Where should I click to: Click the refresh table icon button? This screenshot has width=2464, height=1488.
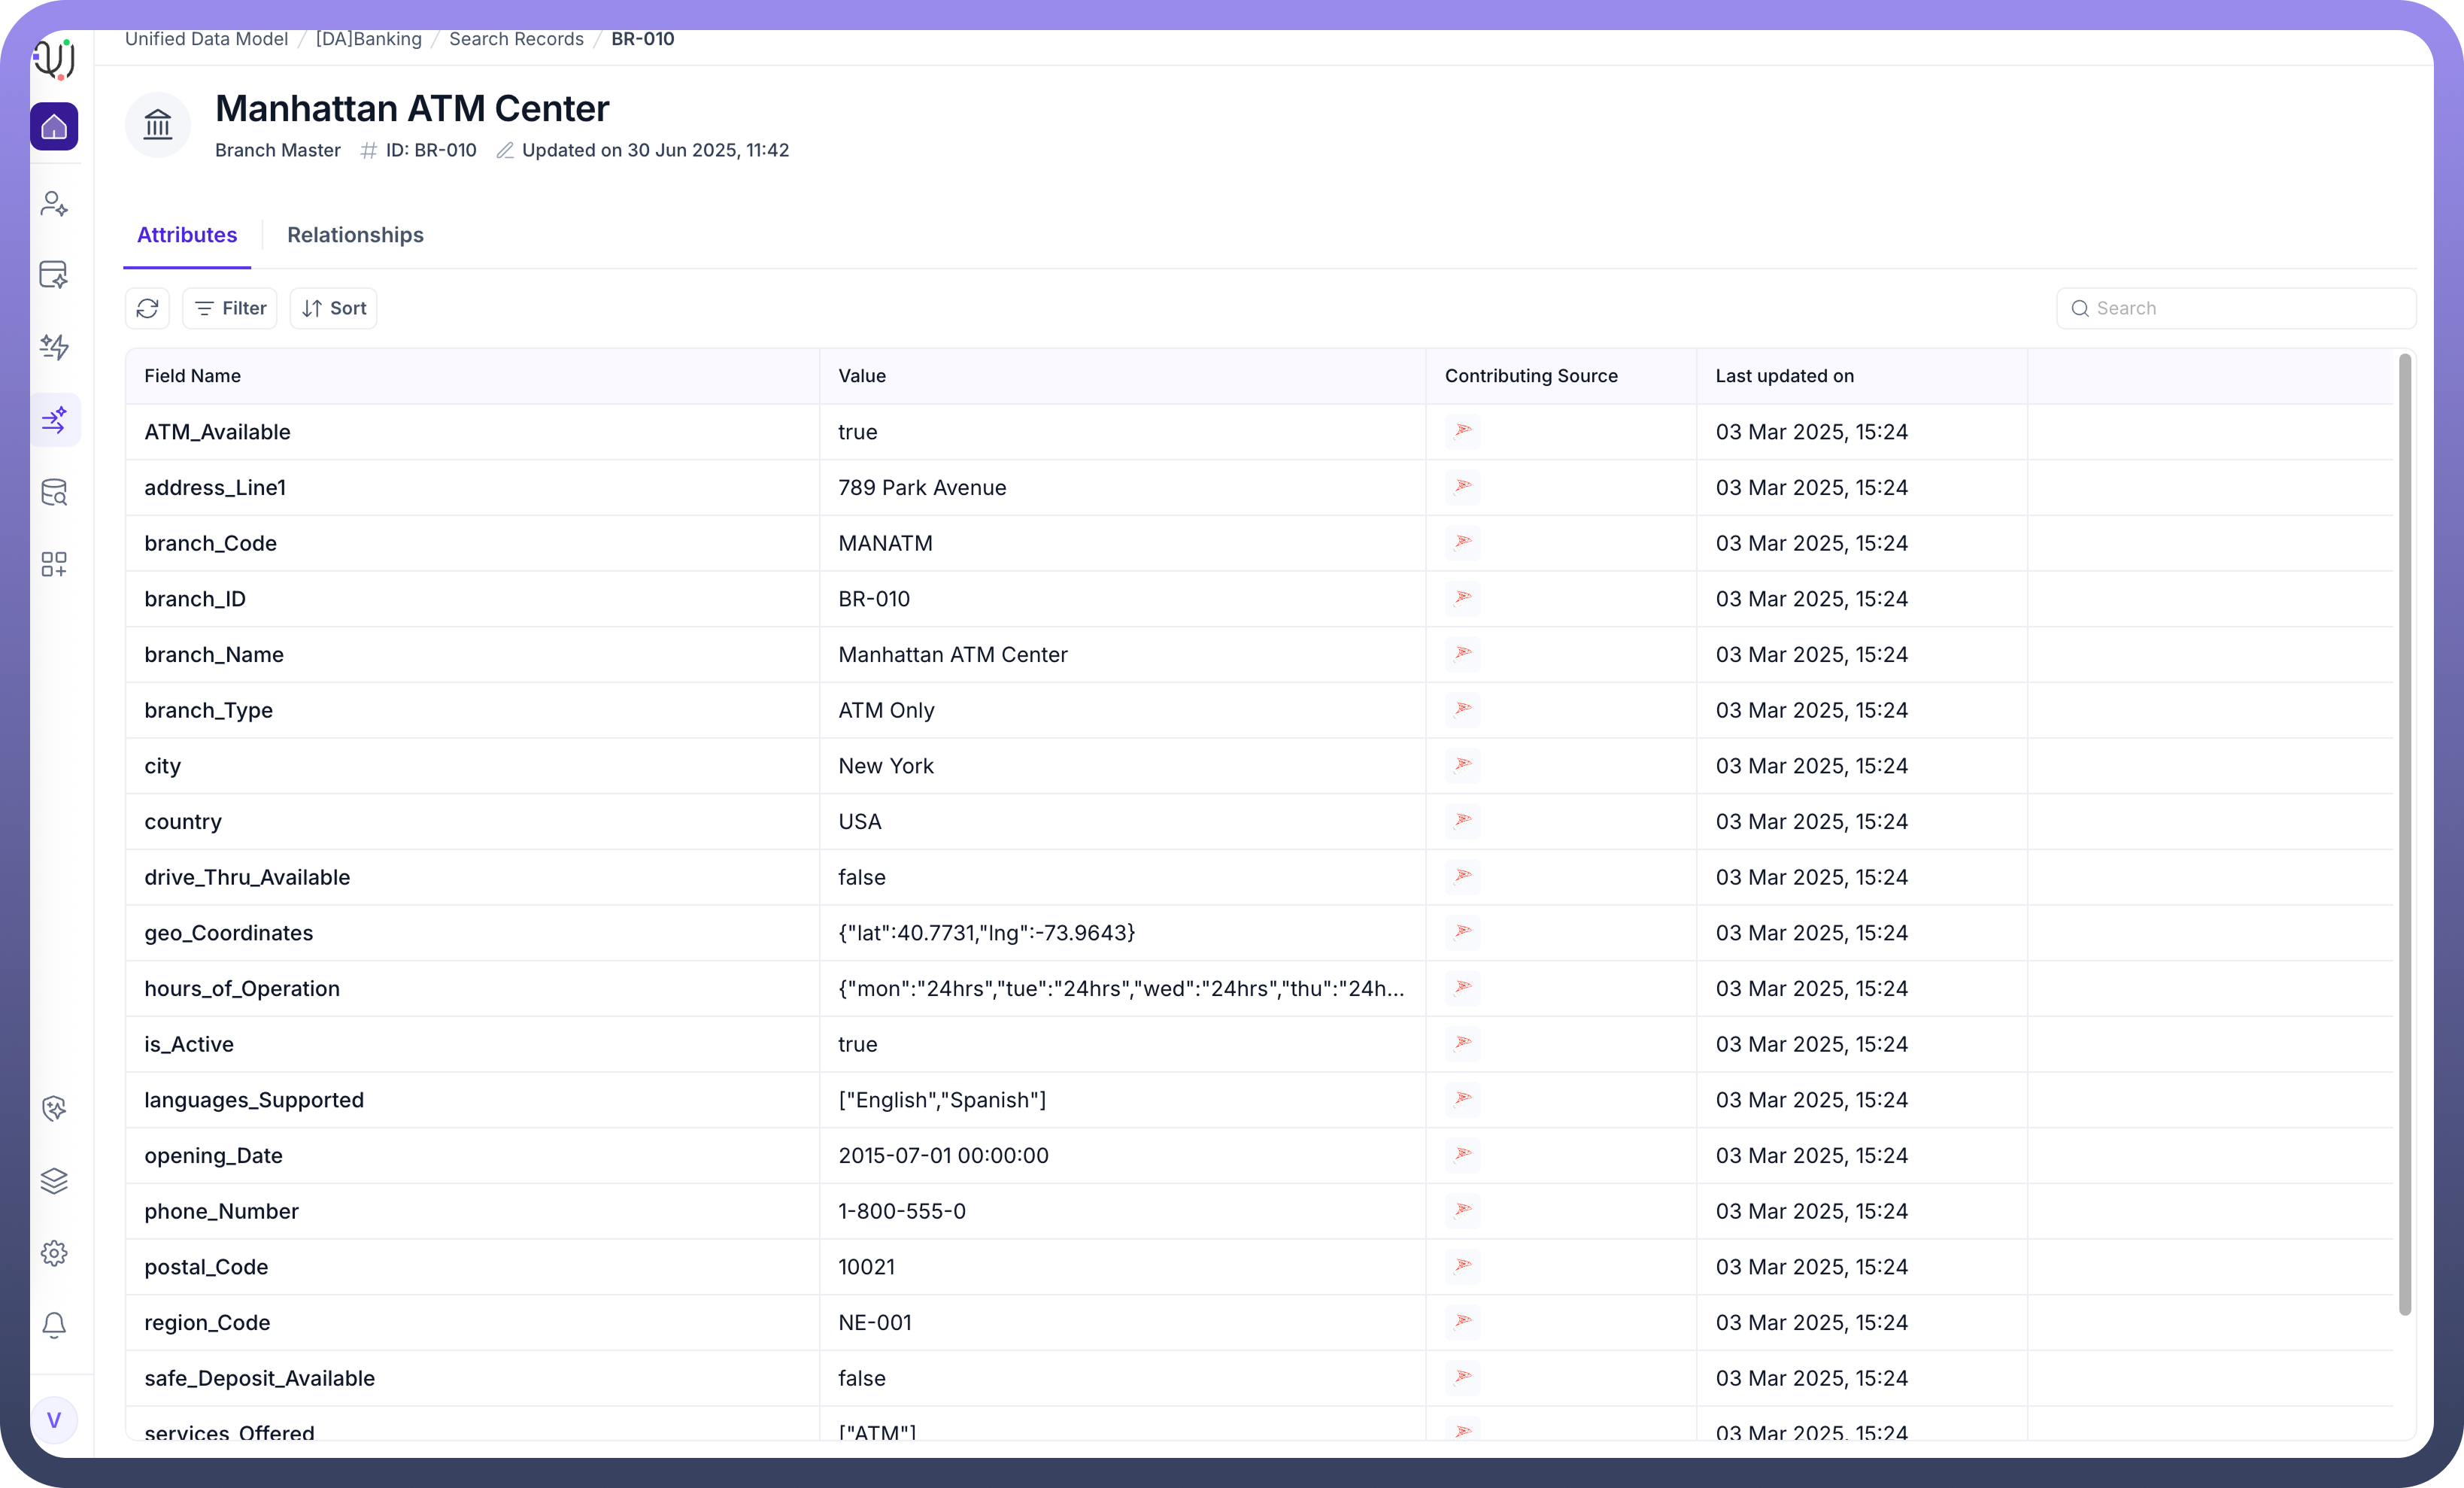147,308
